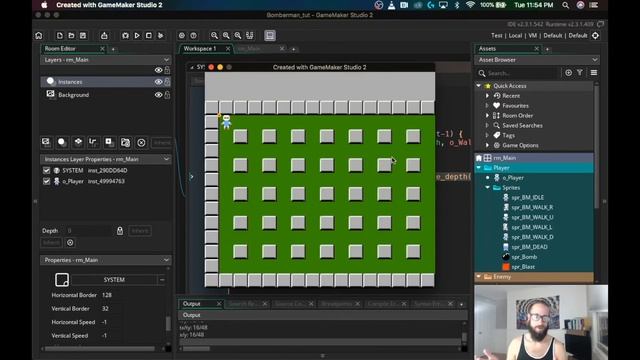
Task: Collapse the Sprites folder
Action: coord(487,187)
